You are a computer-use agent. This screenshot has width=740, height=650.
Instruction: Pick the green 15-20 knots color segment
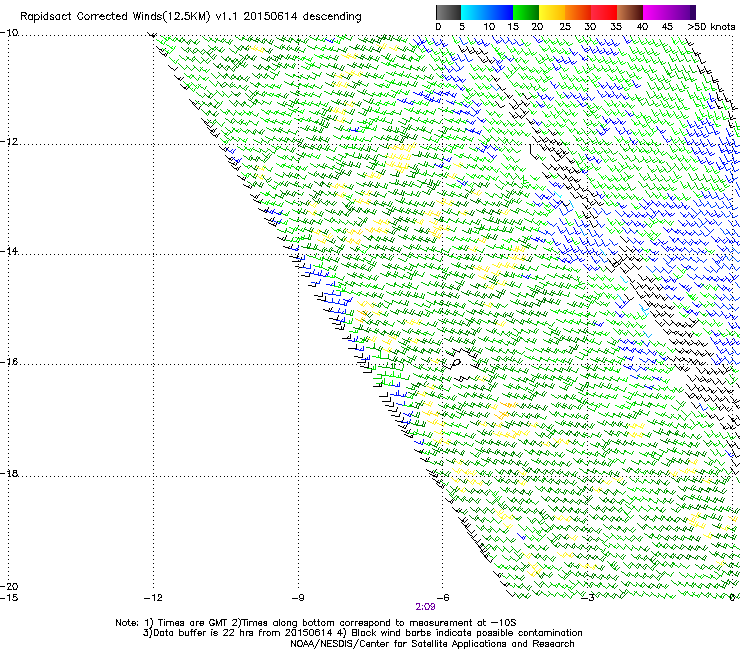coord(526,12)
